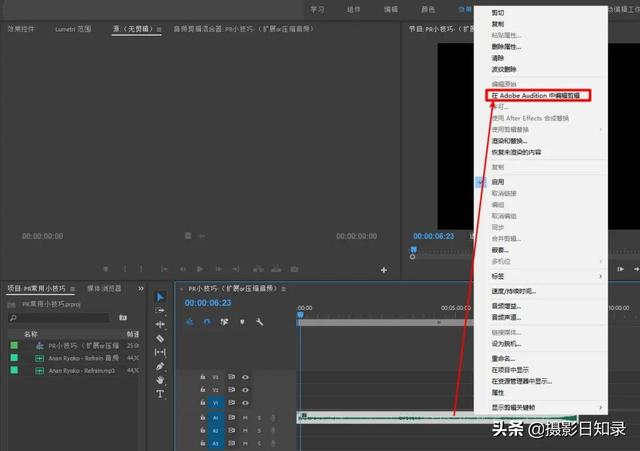Switch to the Hand tool
The width and height of the screenshot is (640, 451).
(160, 380)
